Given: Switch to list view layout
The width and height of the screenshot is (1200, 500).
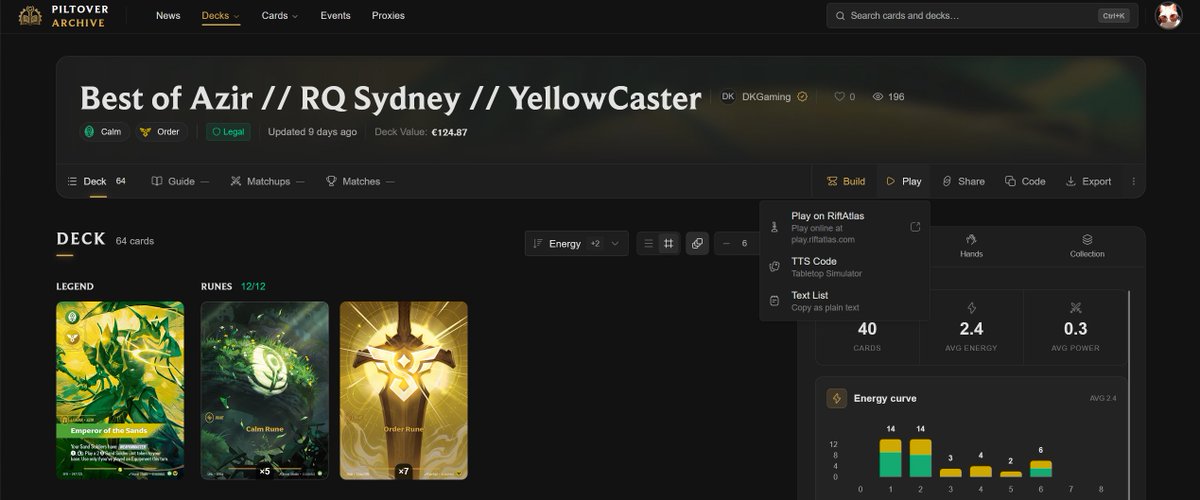Looking at the screenshot, I should pos(648,243).
